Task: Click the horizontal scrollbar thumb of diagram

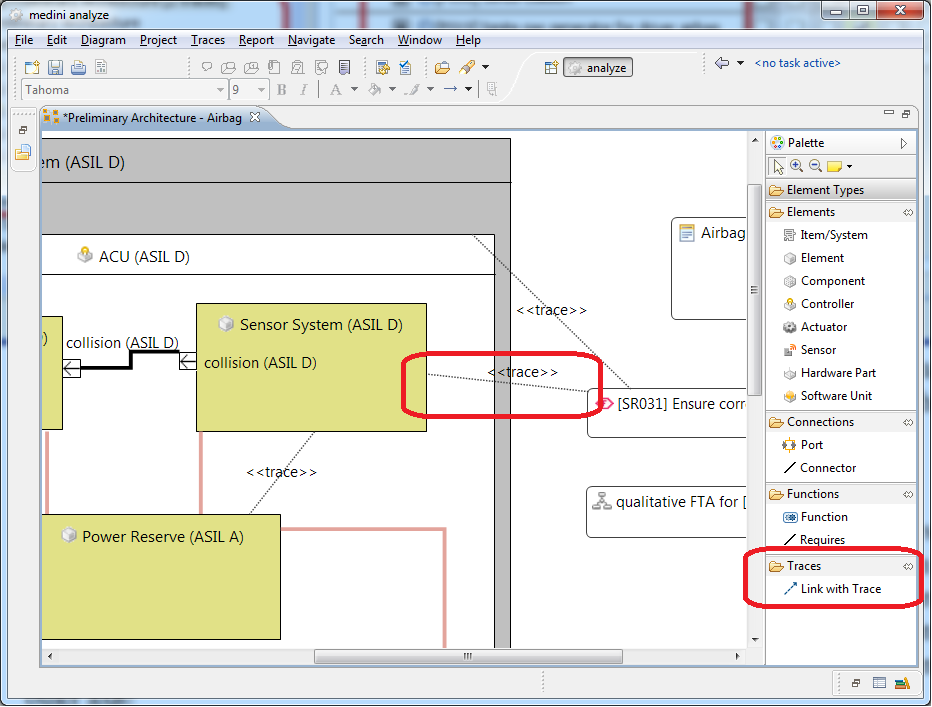Action: [x=466, y=657]
